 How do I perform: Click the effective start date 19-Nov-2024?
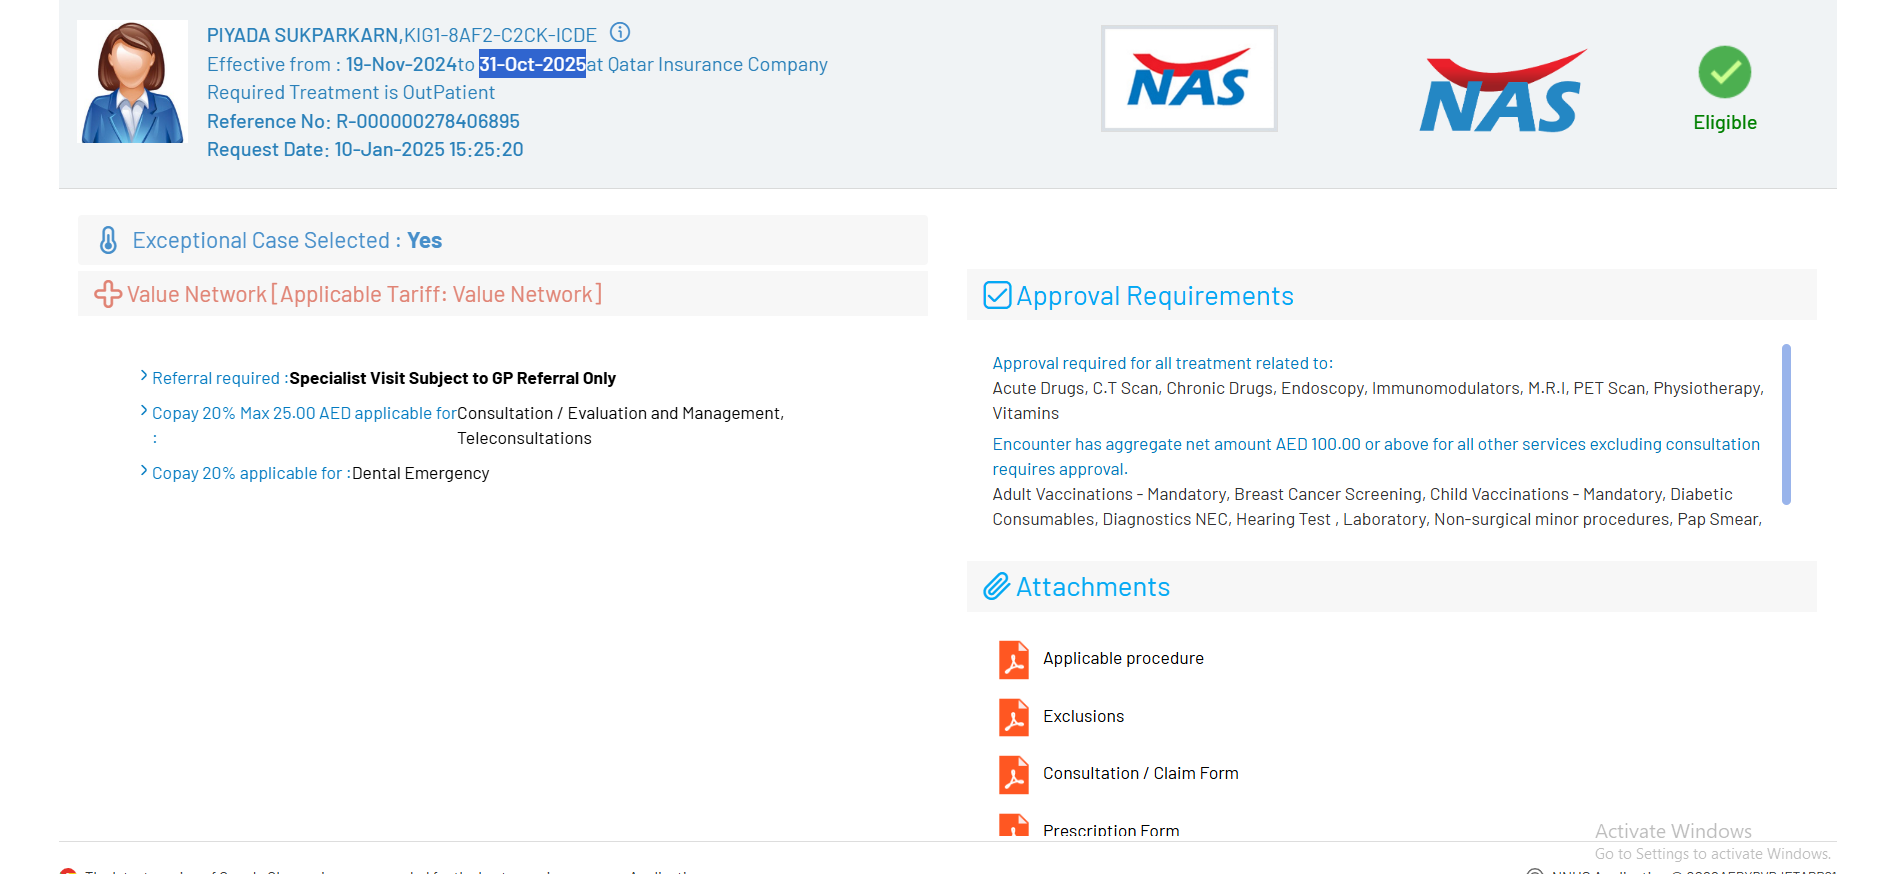click(x=401, y=64)
